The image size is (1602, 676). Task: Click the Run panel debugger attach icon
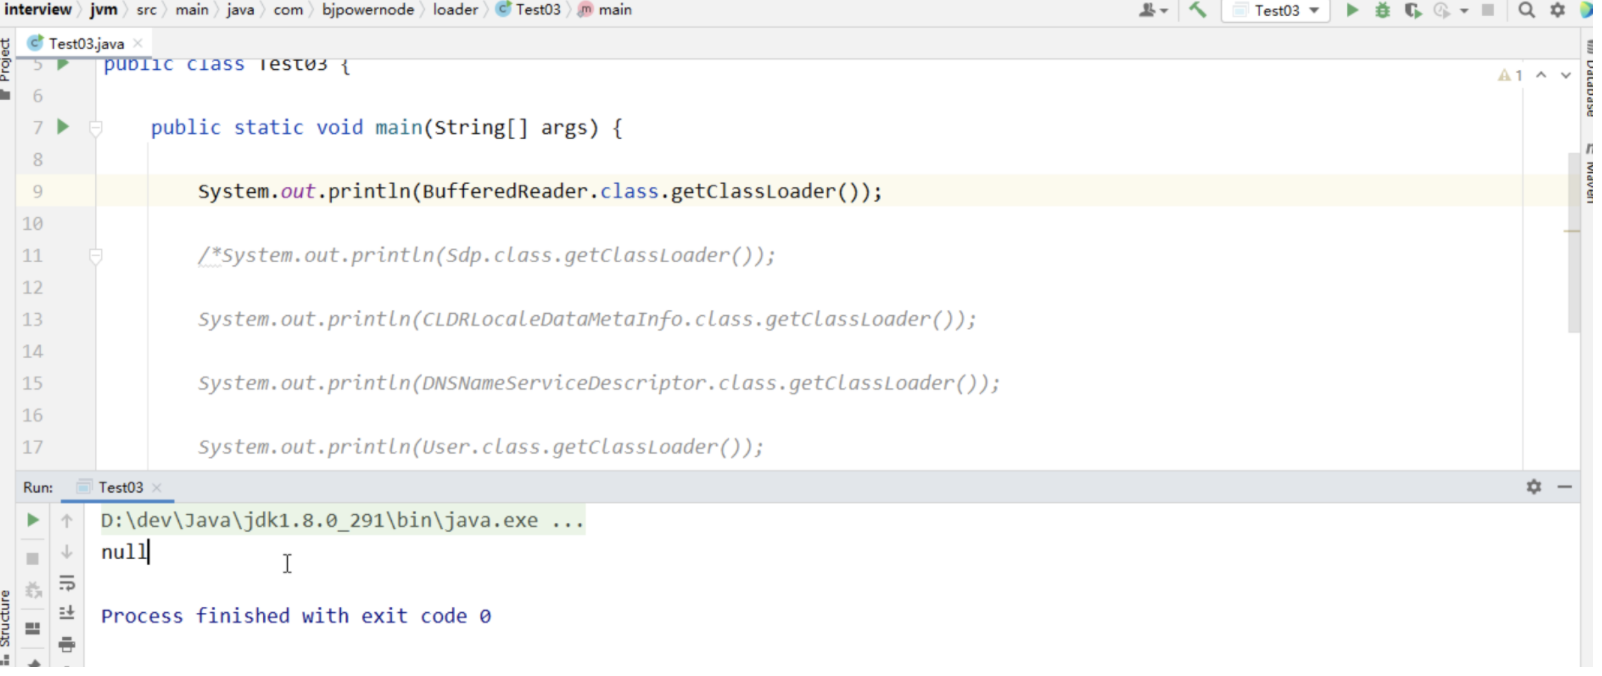click(32, 590)
